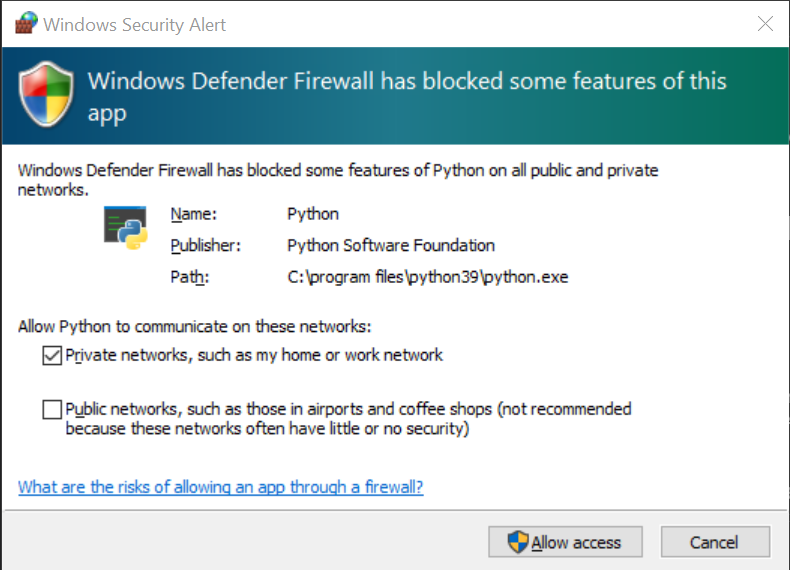Close the Windows Security Alert dialog
The image size is (790, 570).
point(765,24)
